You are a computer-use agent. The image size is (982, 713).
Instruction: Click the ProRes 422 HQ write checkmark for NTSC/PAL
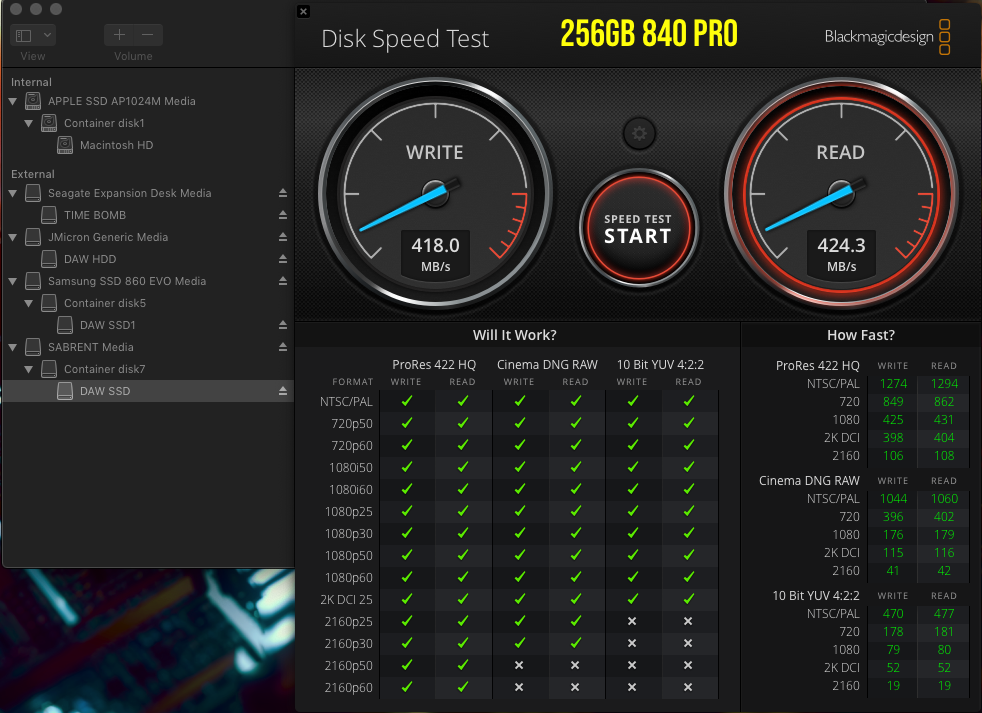tap(406, 401)
